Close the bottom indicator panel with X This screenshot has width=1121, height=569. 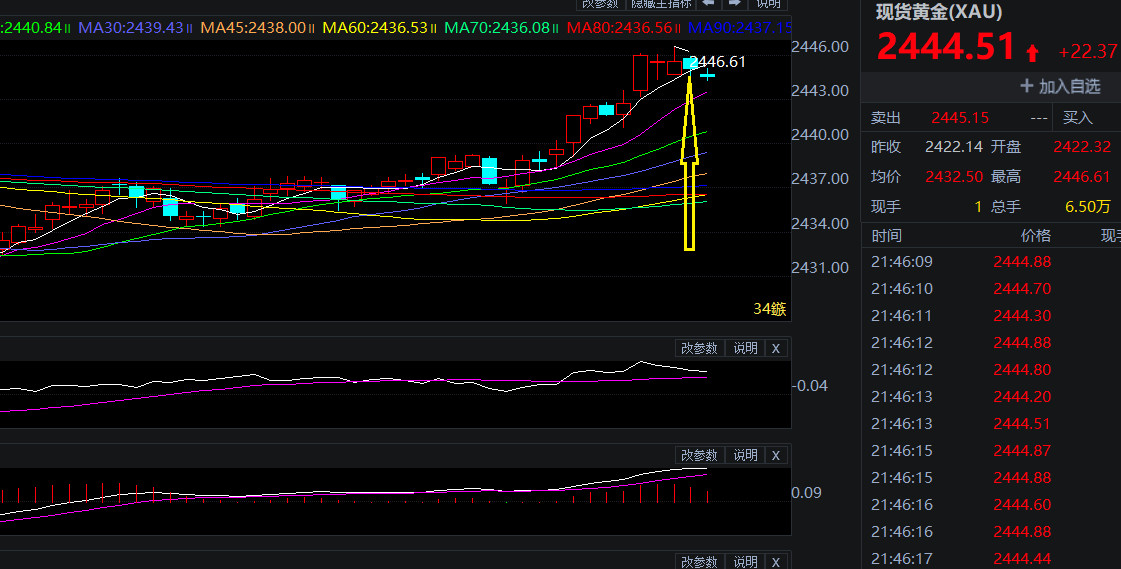tap(776, 562)
